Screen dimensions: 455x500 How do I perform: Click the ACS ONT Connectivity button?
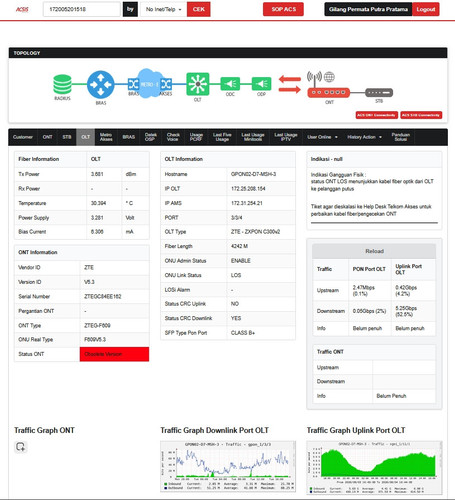pyautogui.click(x=377, y=115)
